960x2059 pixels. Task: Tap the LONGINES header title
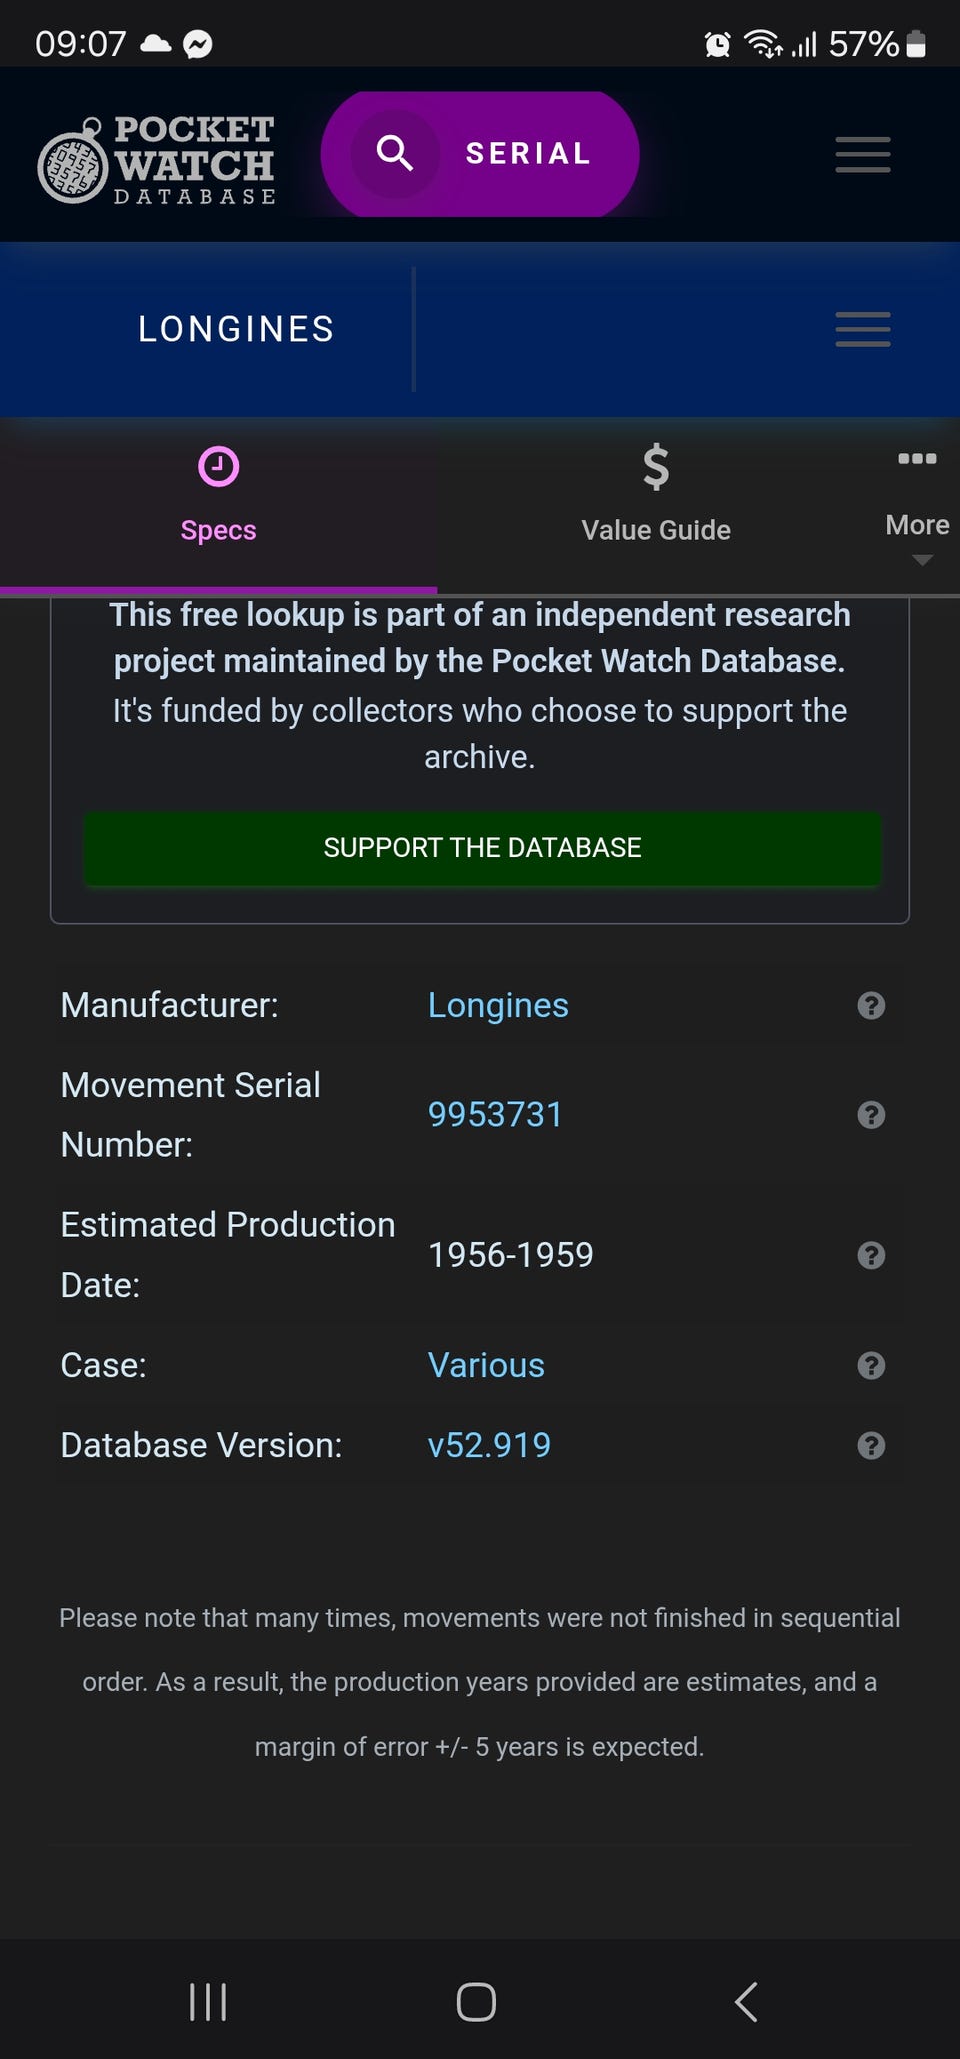236,329
